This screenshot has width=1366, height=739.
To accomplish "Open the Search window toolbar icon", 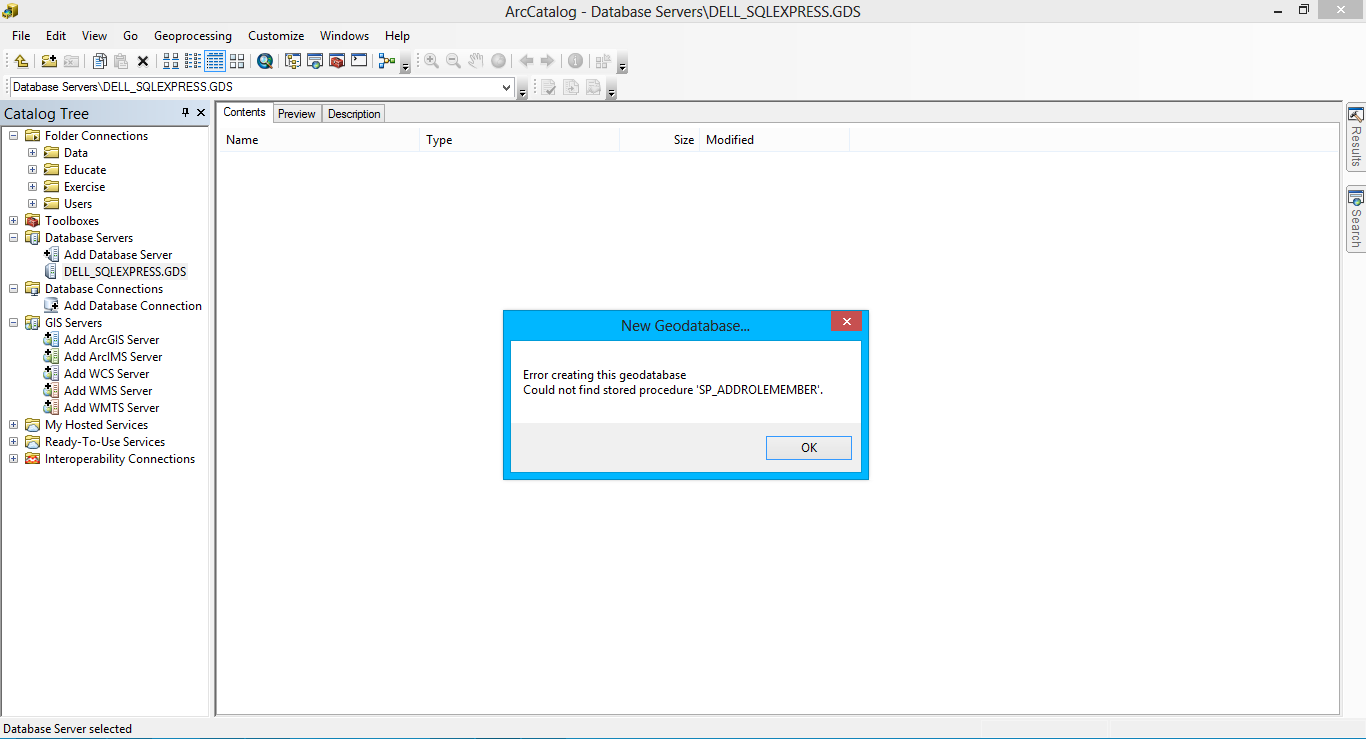I will click(x=315, y=61).
